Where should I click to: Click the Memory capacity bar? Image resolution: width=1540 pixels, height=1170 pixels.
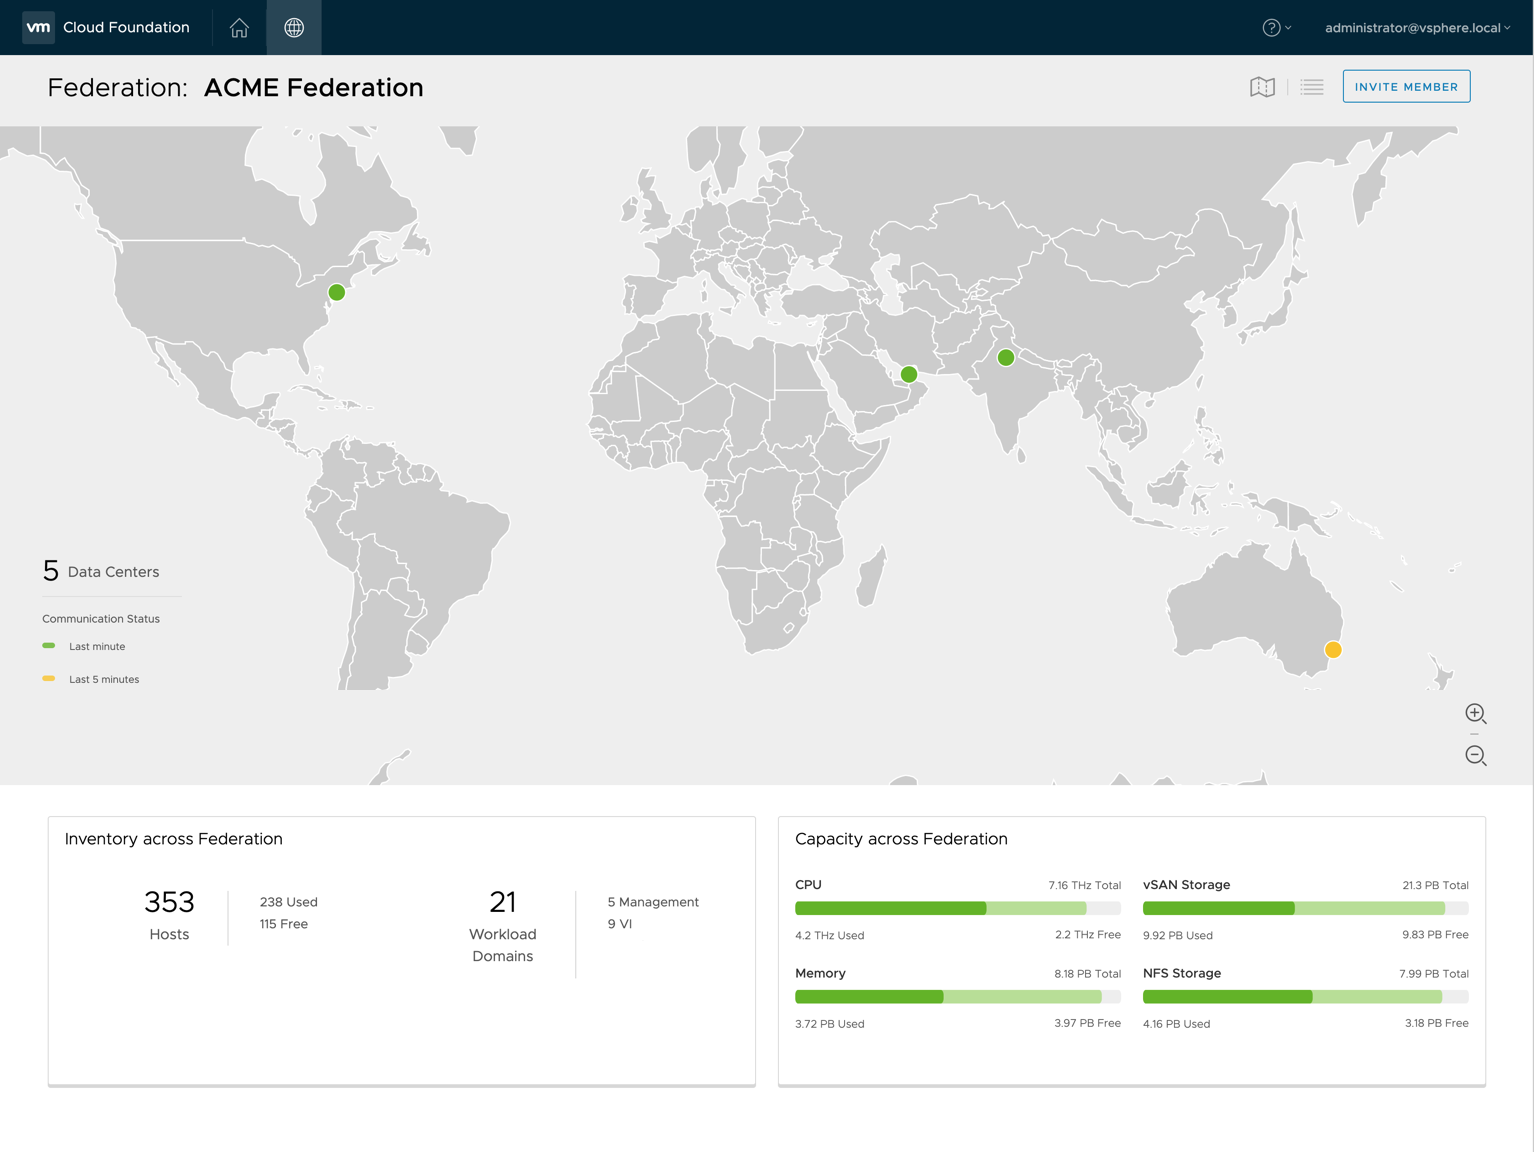pyautogui.click(x=958, y=997)
